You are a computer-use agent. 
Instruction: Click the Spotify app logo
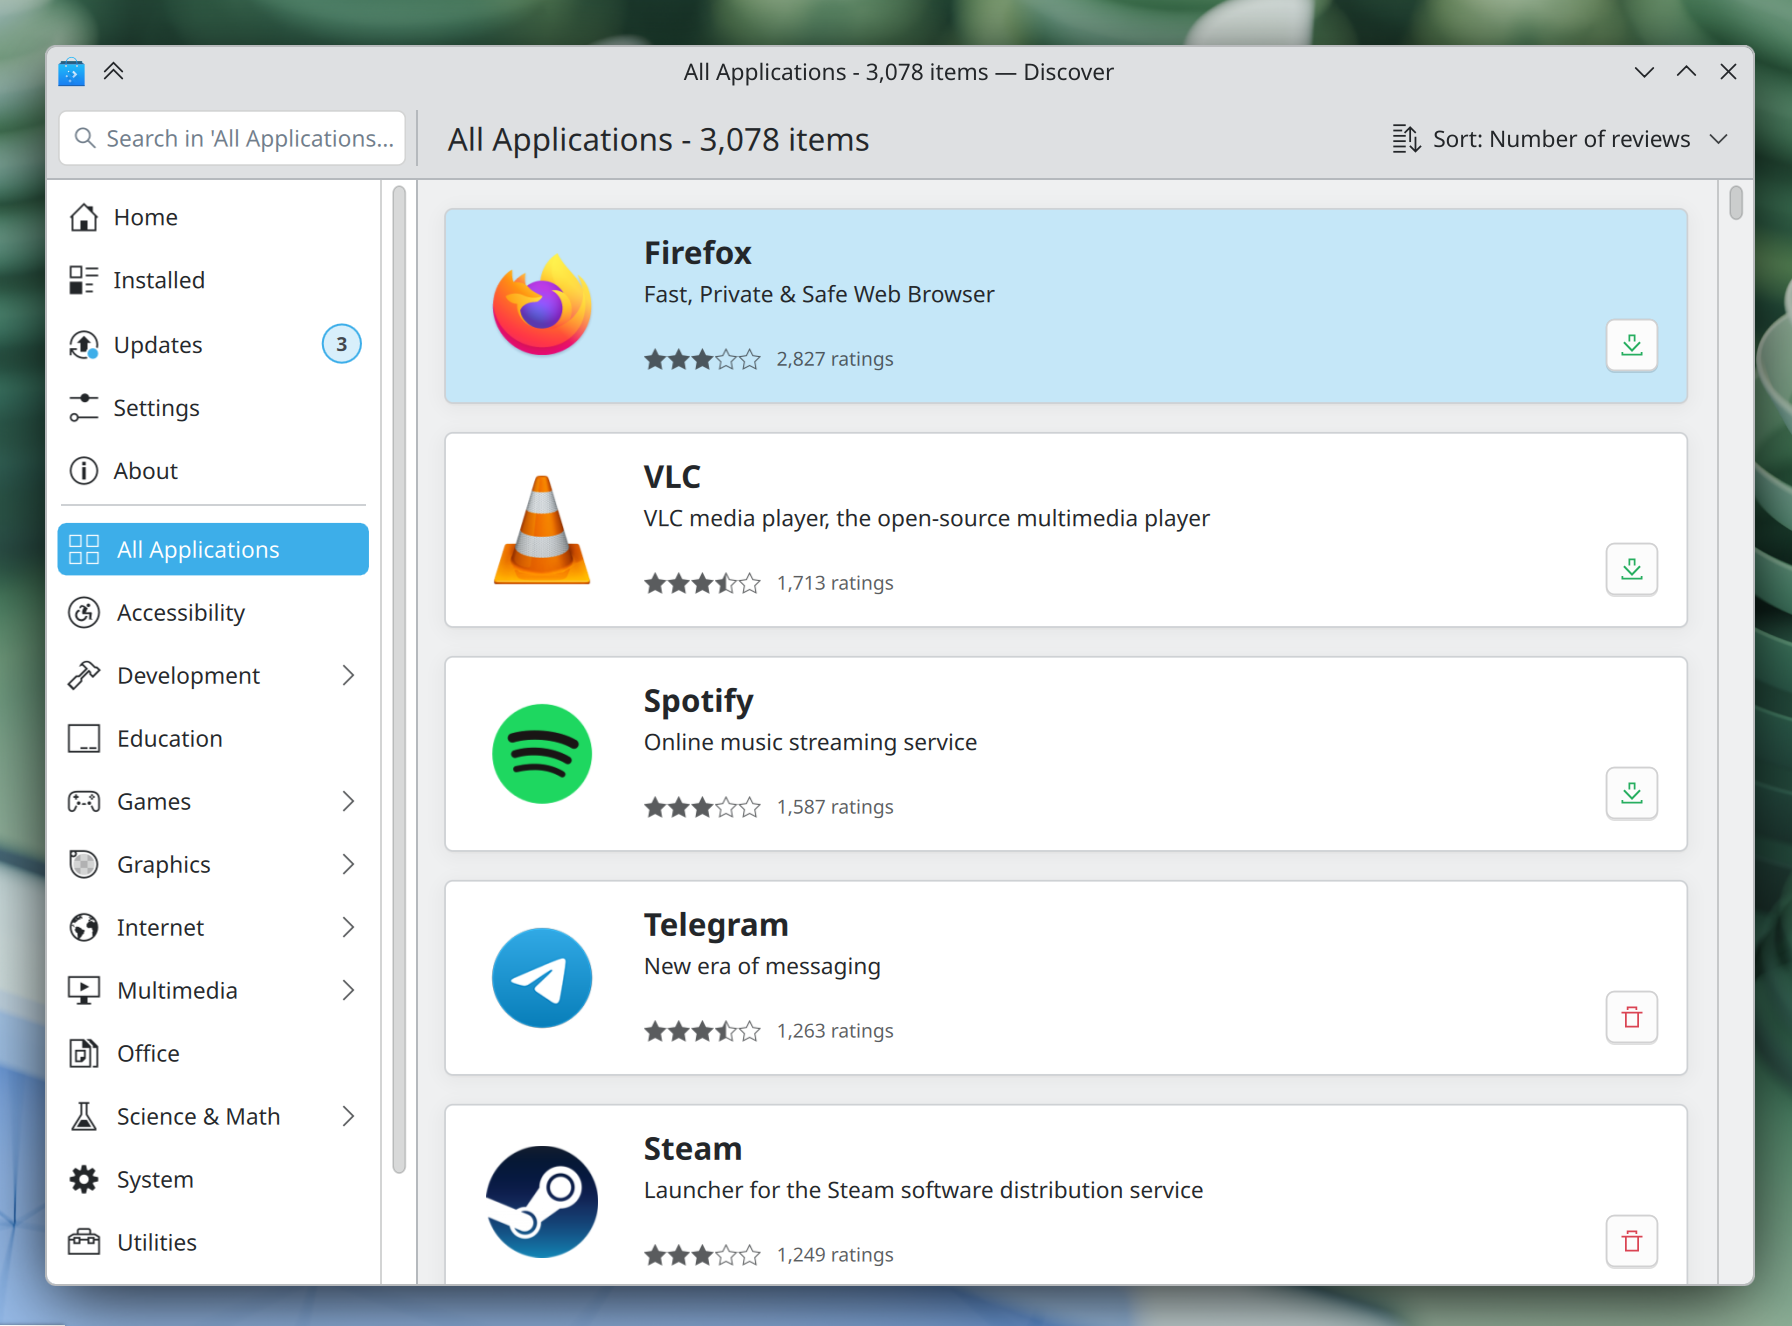coord(541,754)
